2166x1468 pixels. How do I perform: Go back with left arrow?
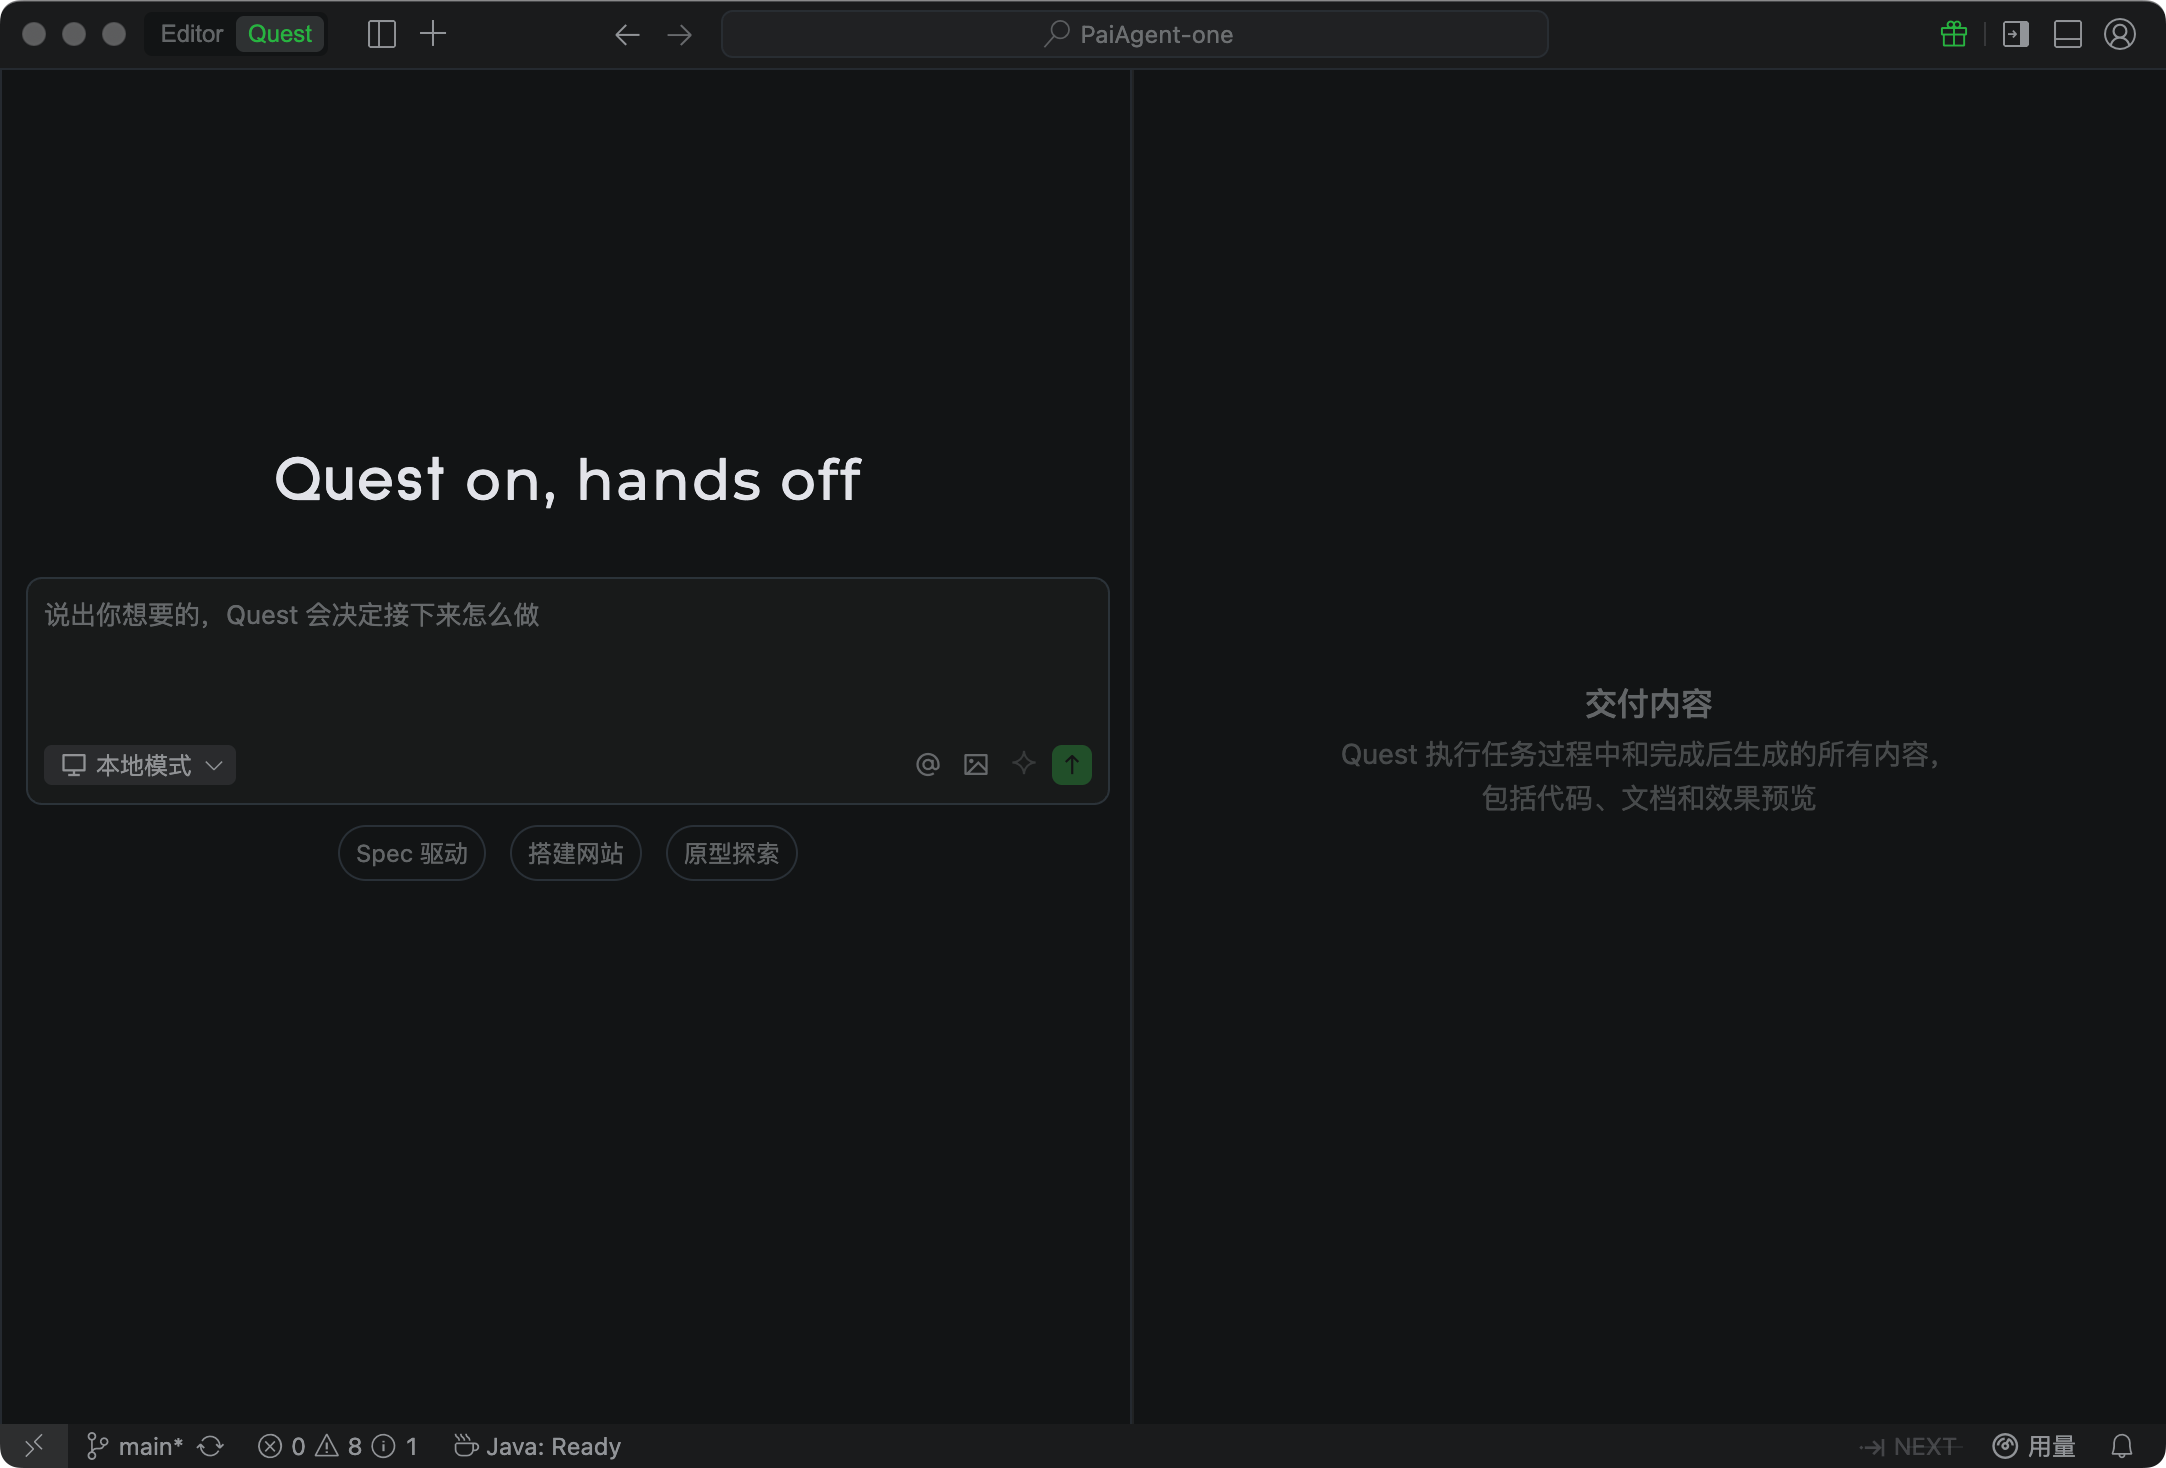[x=627, y=35]
